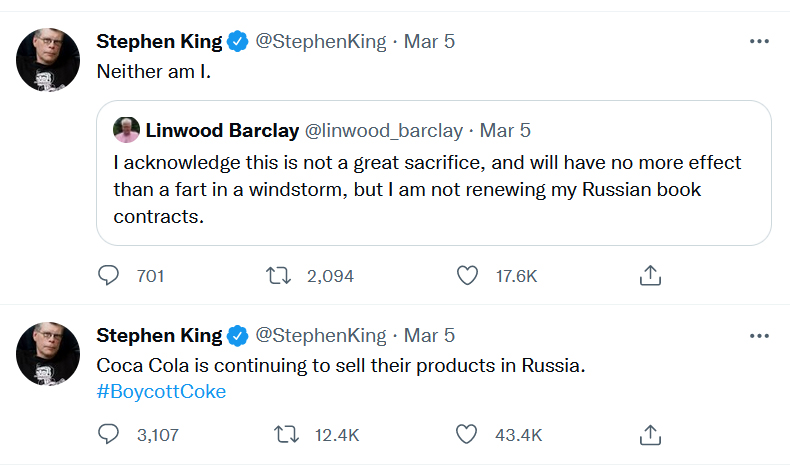Viewport: 790px width, 467px height.
Task: Click Stephen King's avatar on second tweet
Action: point(48,354)
